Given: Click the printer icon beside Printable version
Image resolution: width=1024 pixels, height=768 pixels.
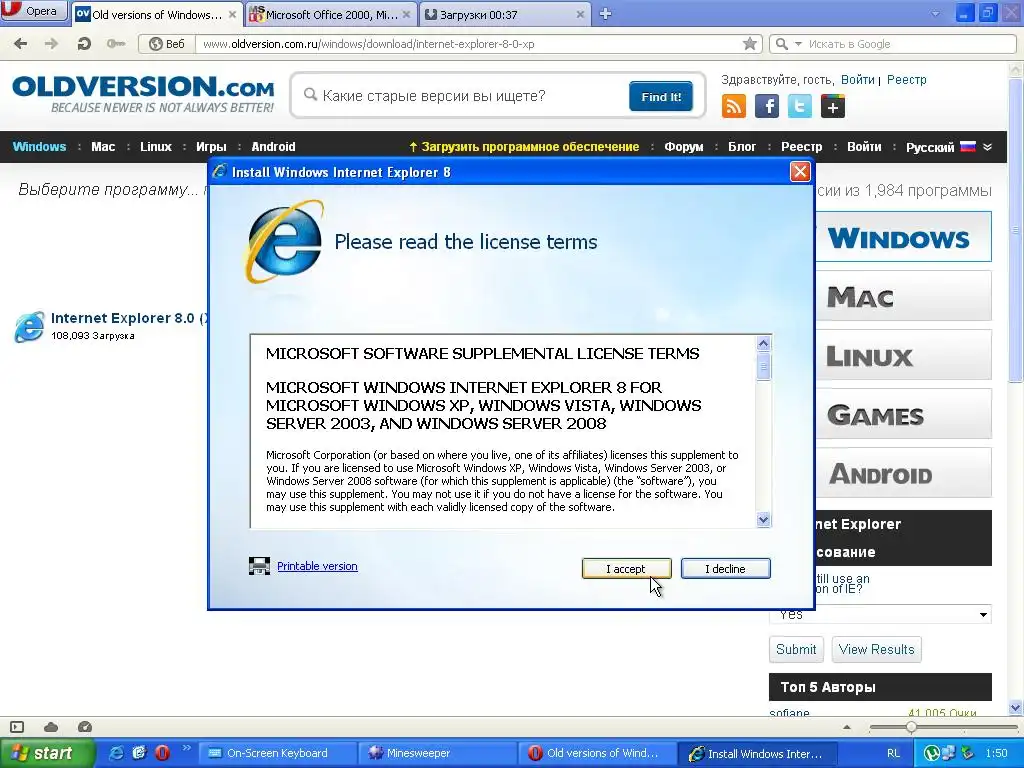Looking at the screenshot, I should click(x=259, y=566).
